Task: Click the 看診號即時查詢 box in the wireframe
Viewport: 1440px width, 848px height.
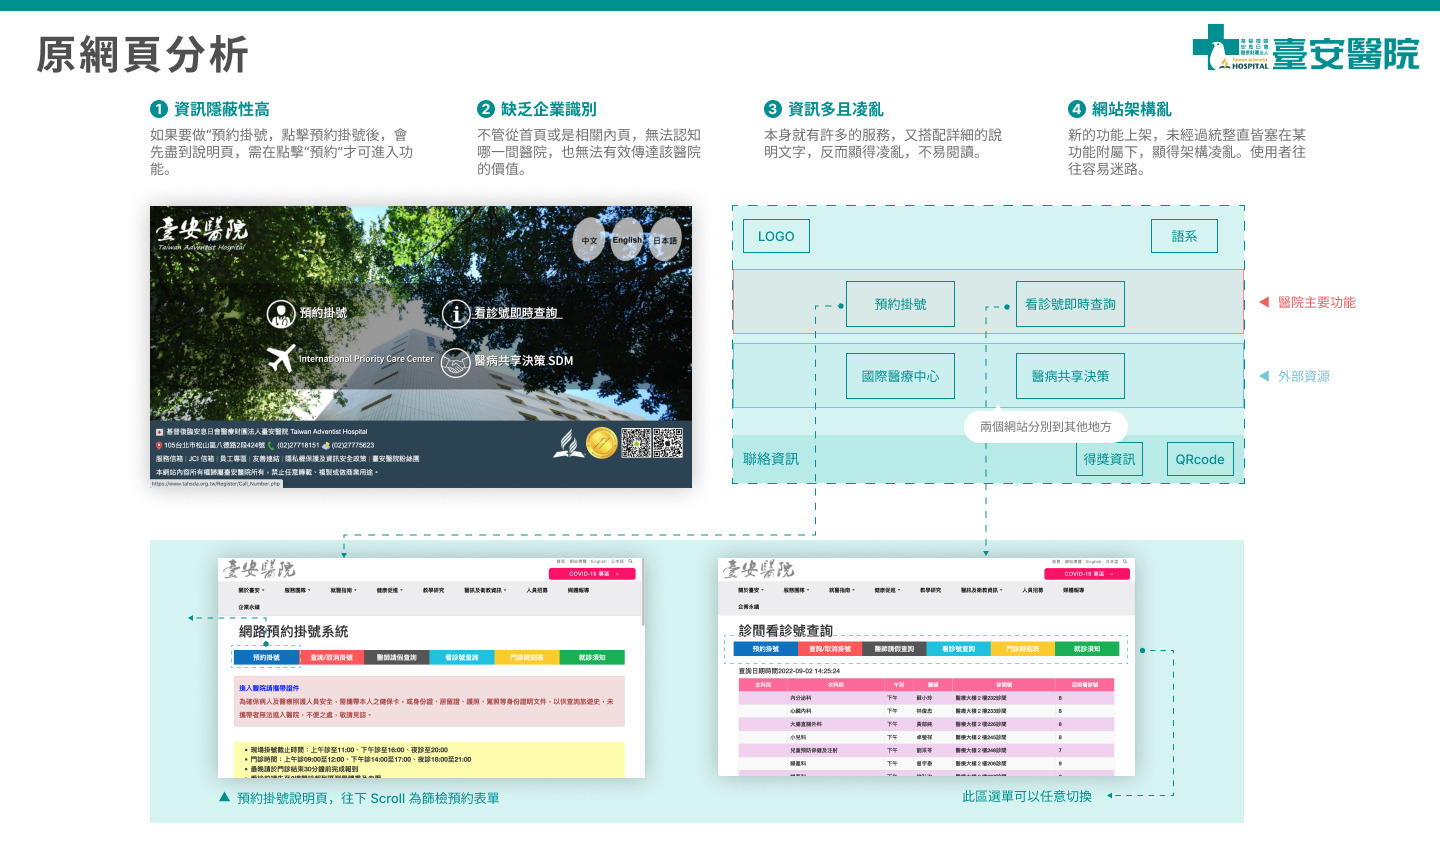Action: click(1070, 304)
